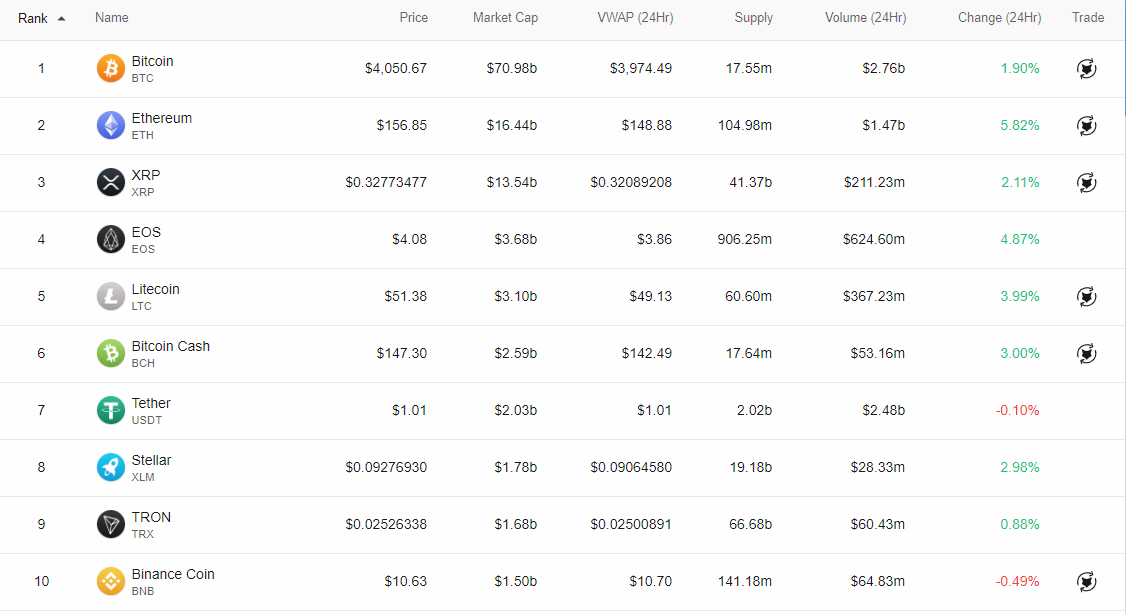Select the 66.68b TRON supply
The image size is (1126, 614).
(750, 524)
